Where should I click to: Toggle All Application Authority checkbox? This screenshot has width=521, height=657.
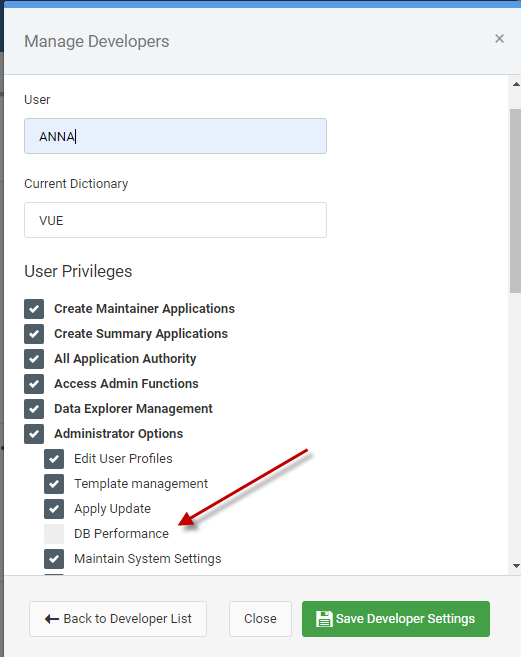pos(34,359)
